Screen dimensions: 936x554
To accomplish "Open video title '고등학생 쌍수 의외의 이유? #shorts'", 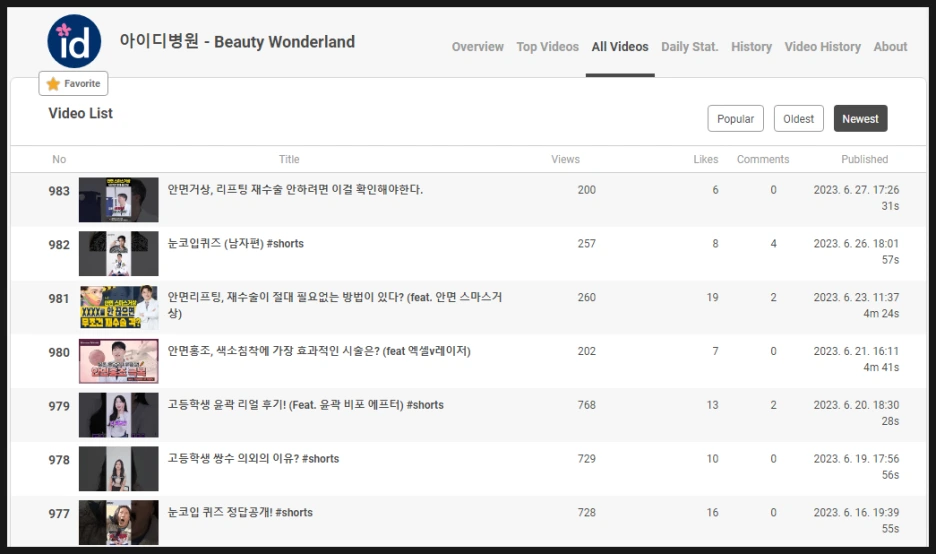I will (253, 458).
